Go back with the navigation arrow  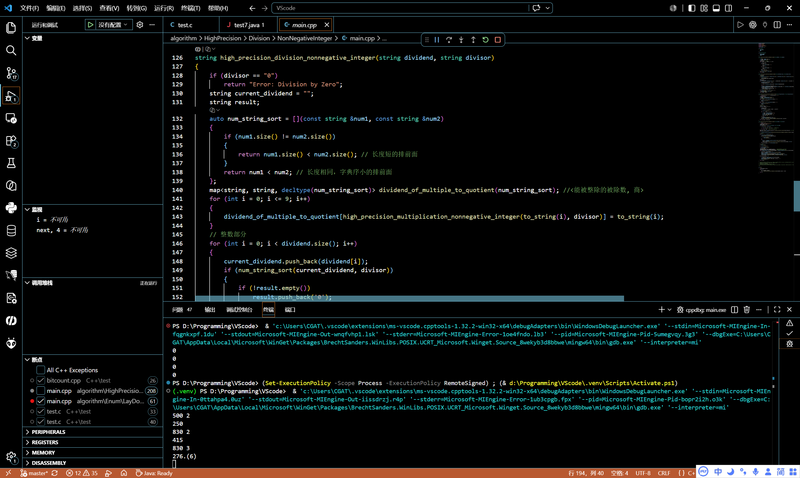pos(252,8)
